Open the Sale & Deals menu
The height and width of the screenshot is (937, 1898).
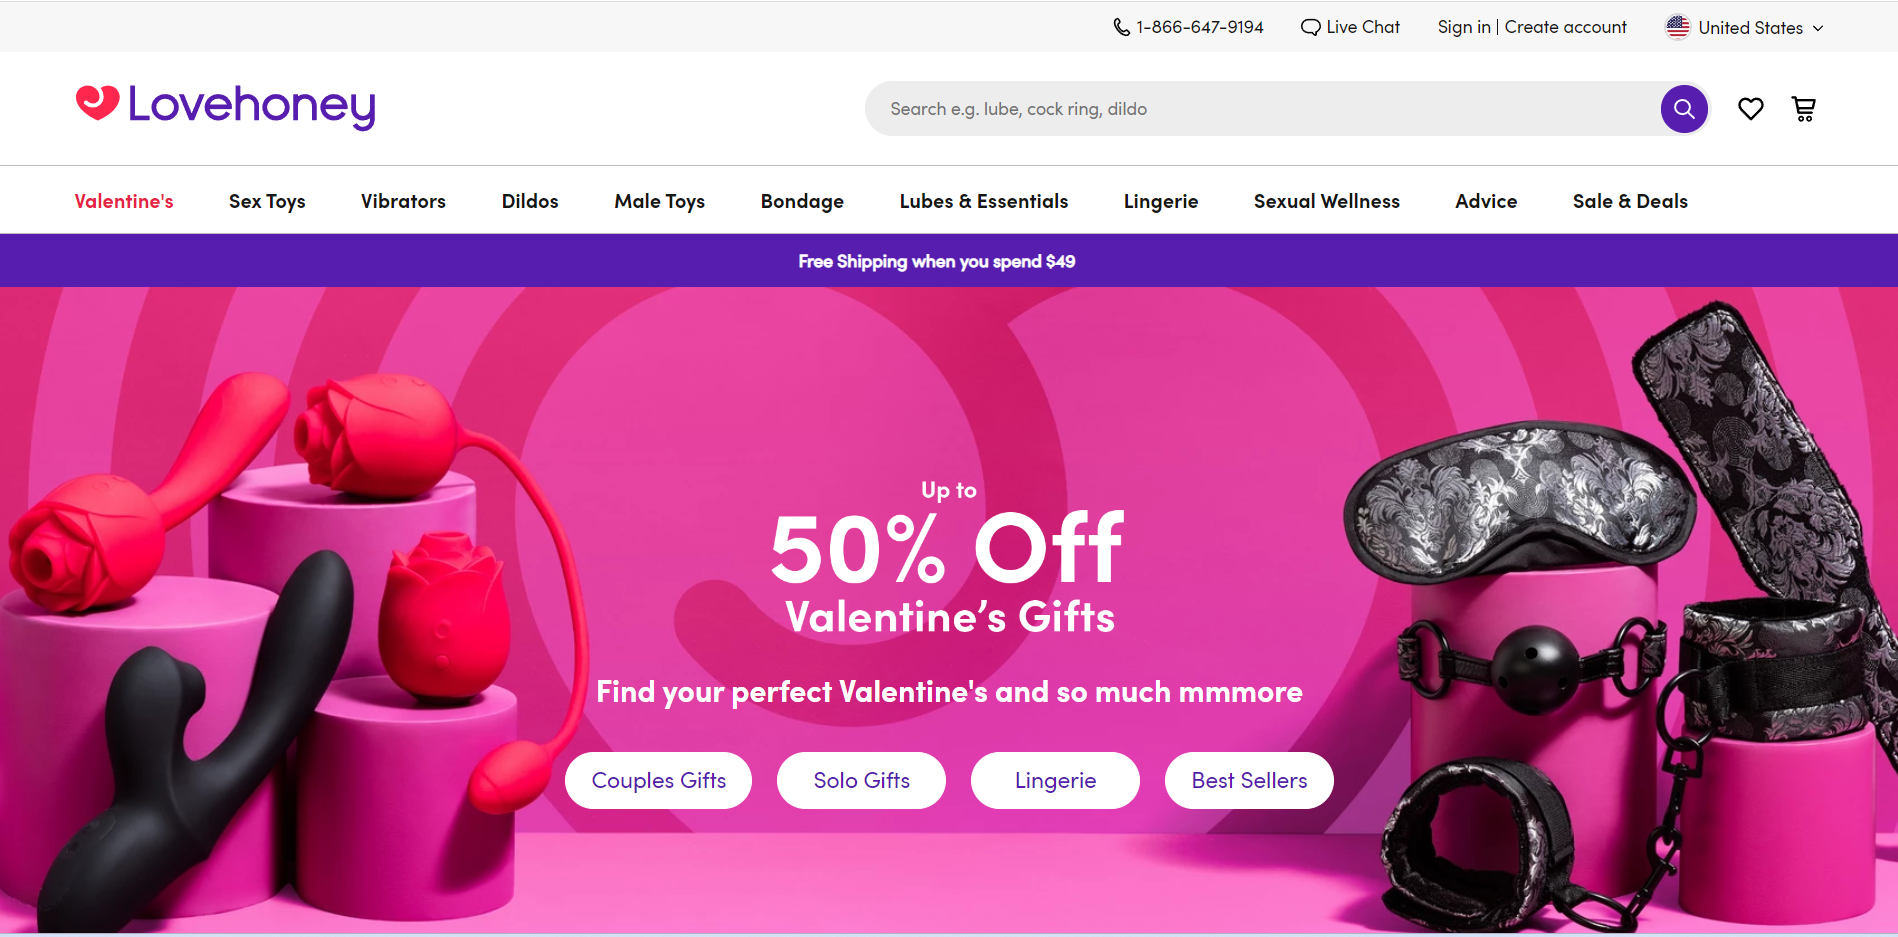tap(1630, 201)
